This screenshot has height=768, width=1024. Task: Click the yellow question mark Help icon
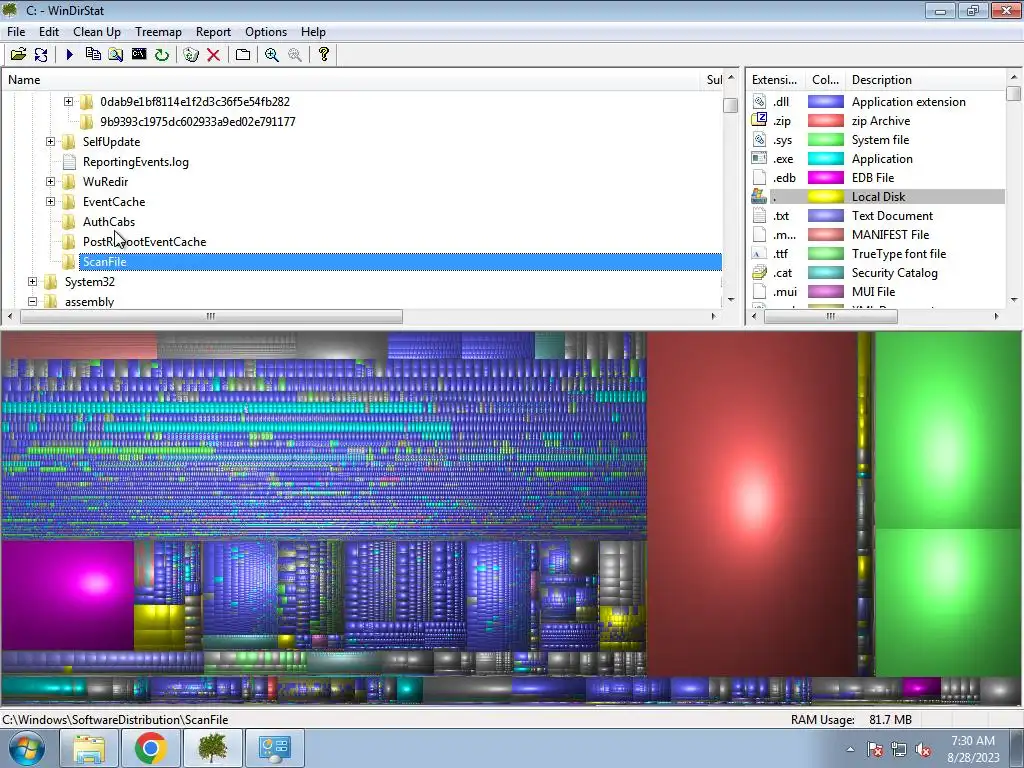pos(323,54)
